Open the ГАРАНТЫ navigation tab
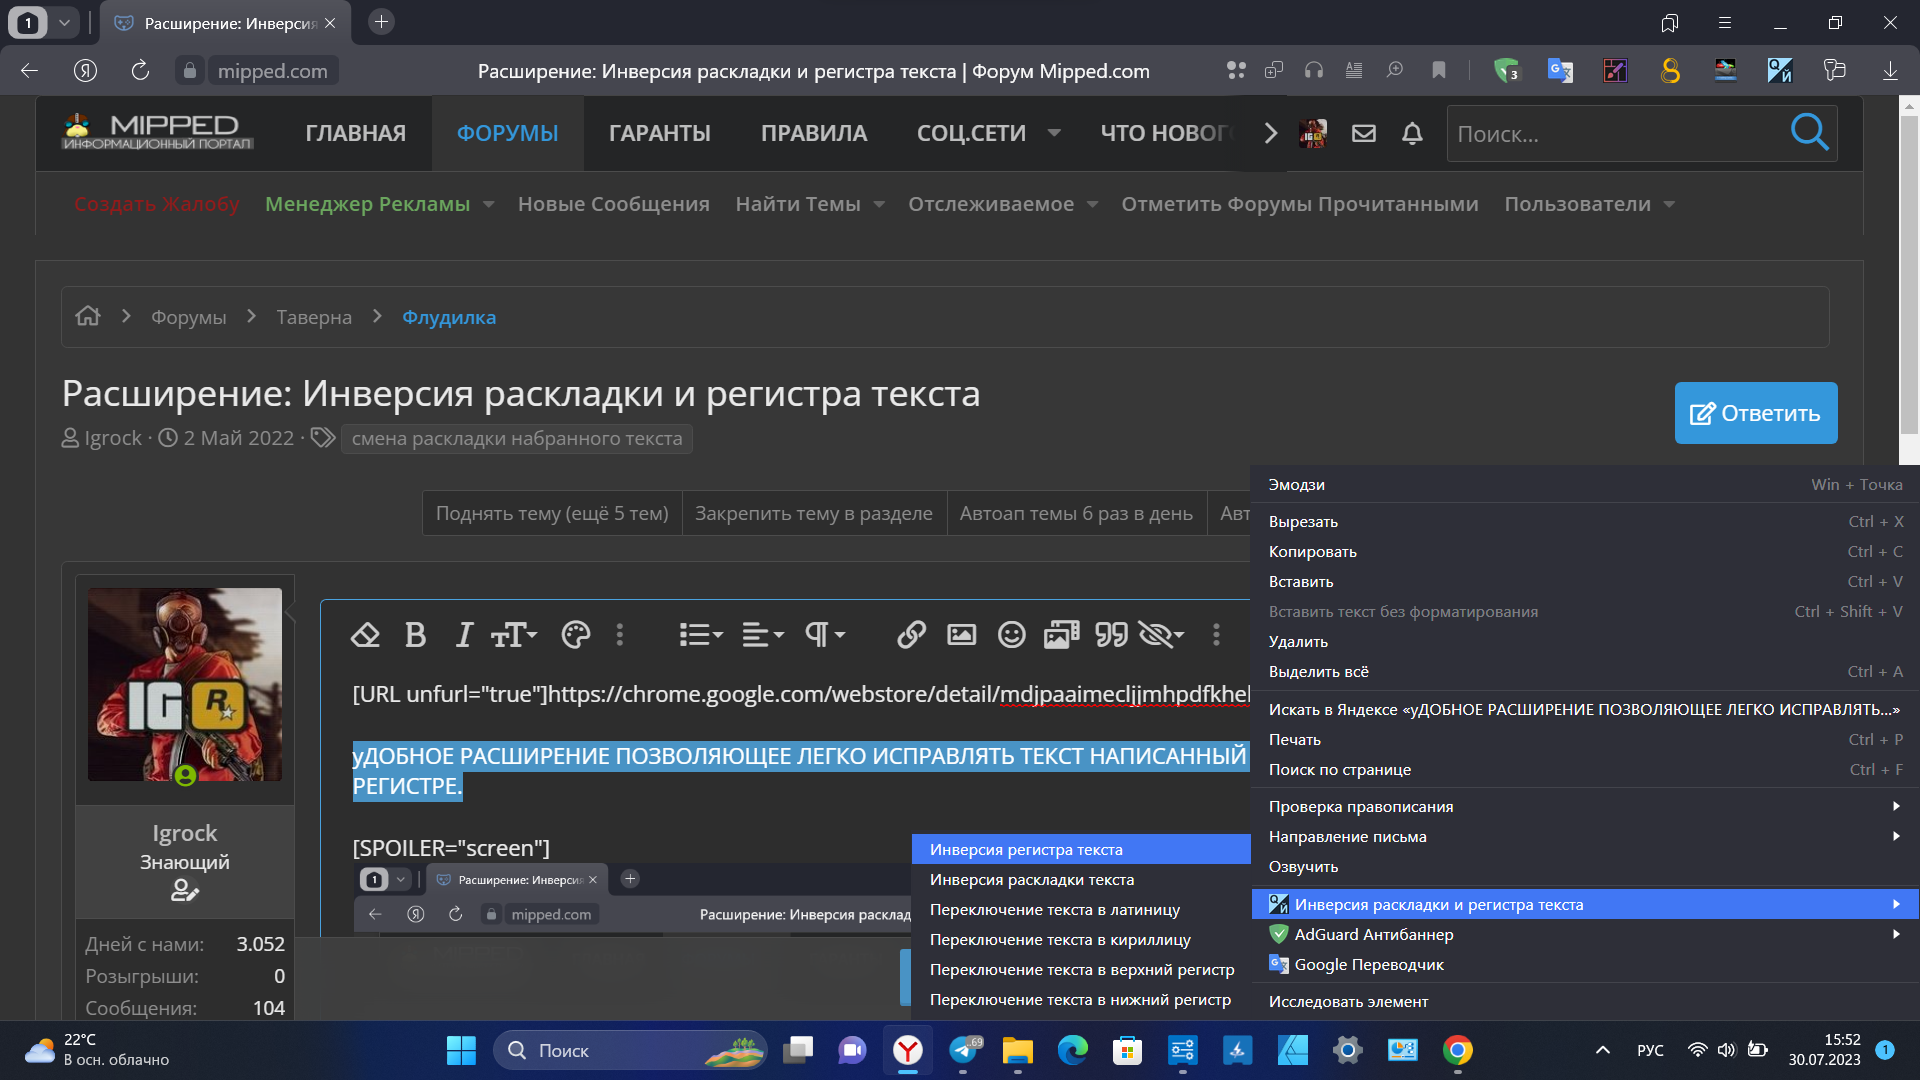Image resolution: width=1920 pixels, height=1080 pixels. coord(660,133)
